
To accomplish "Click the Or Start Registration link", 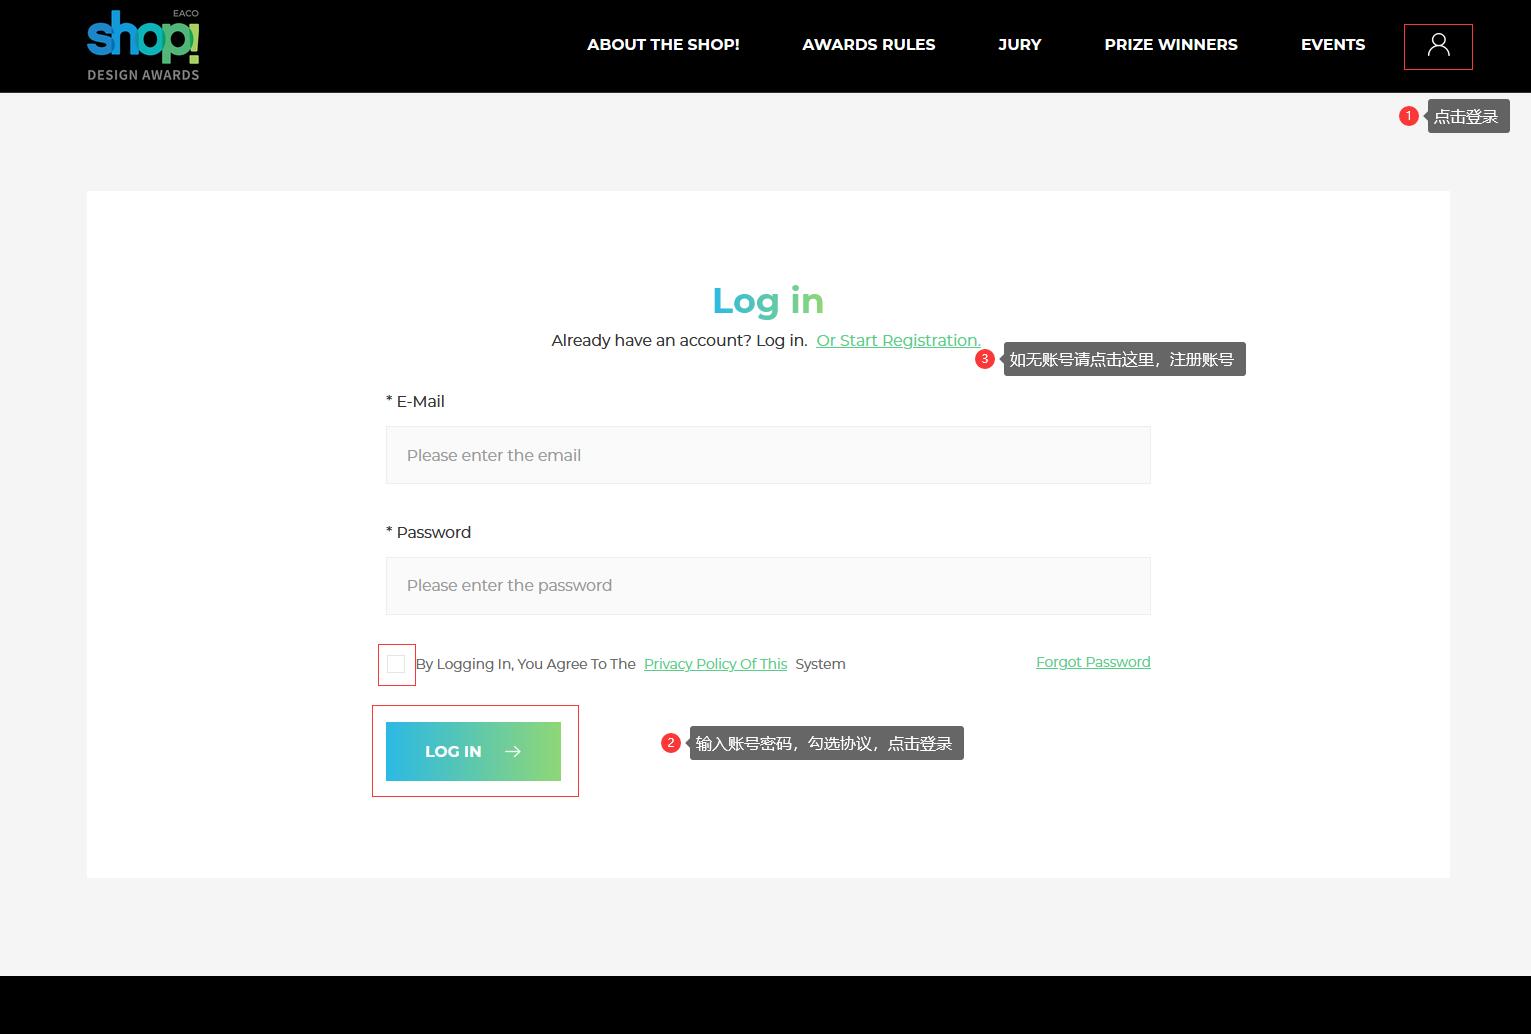I will (898, 340).
